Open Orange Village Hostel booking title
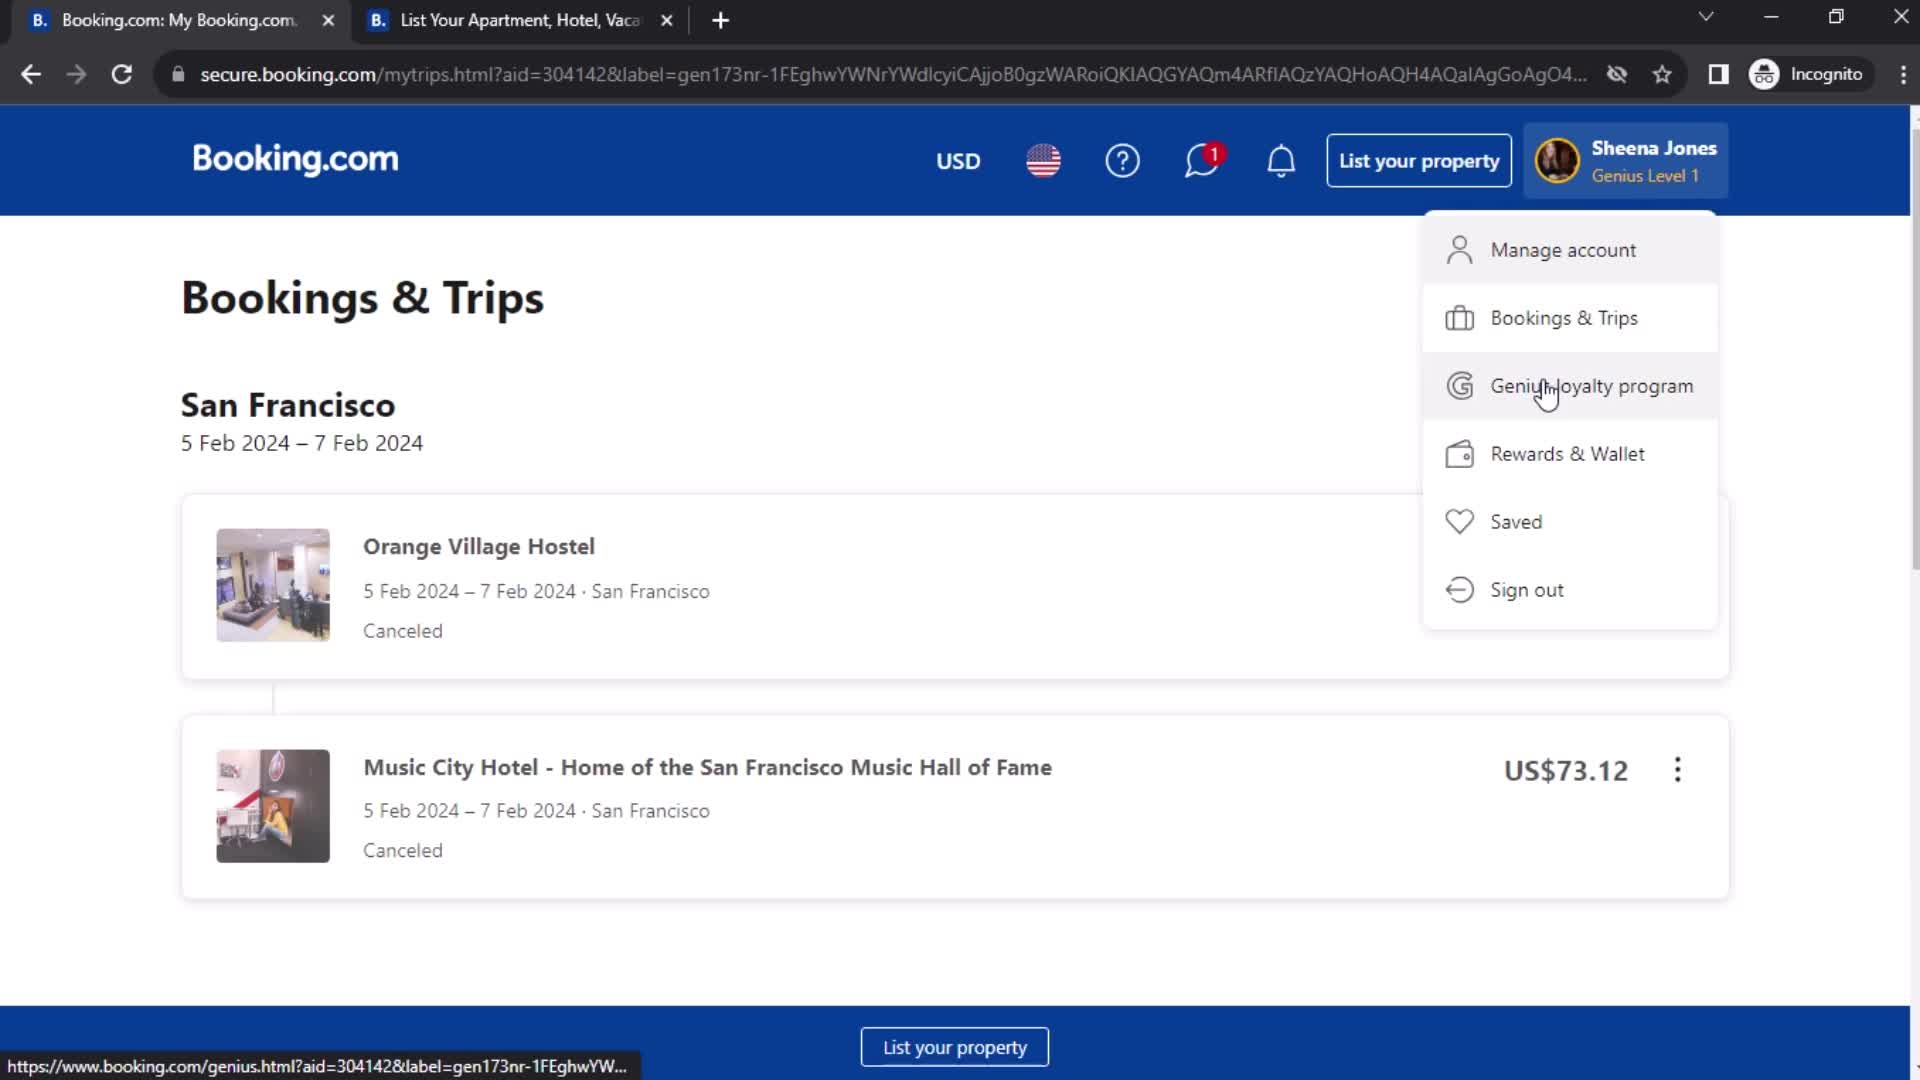This screenshot has height=1080, width=1920. [479, 547]
